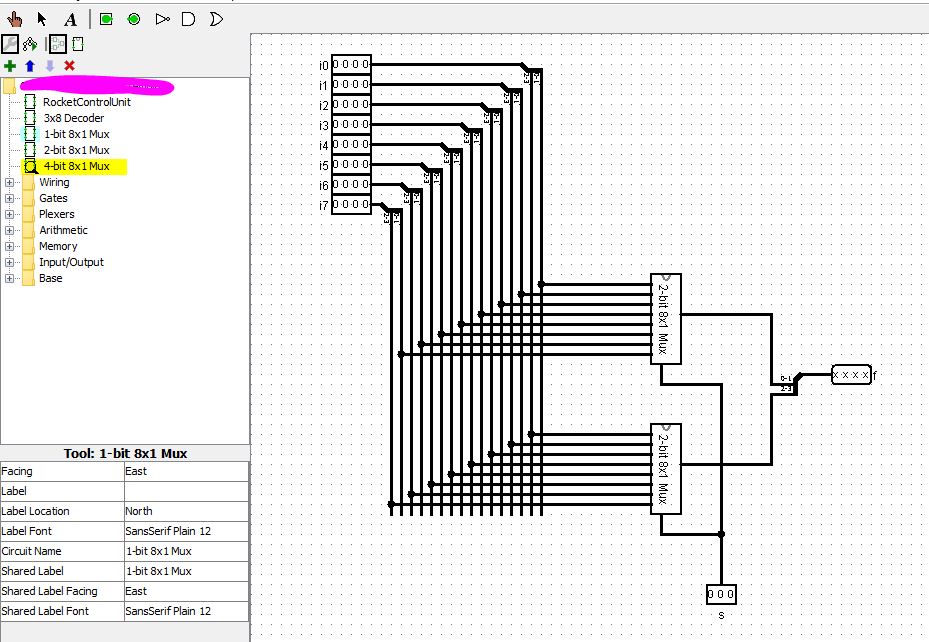This screenshot has width=929, height=642.
Task: Edit the Circuit Name value field
Action: [186, 551]
